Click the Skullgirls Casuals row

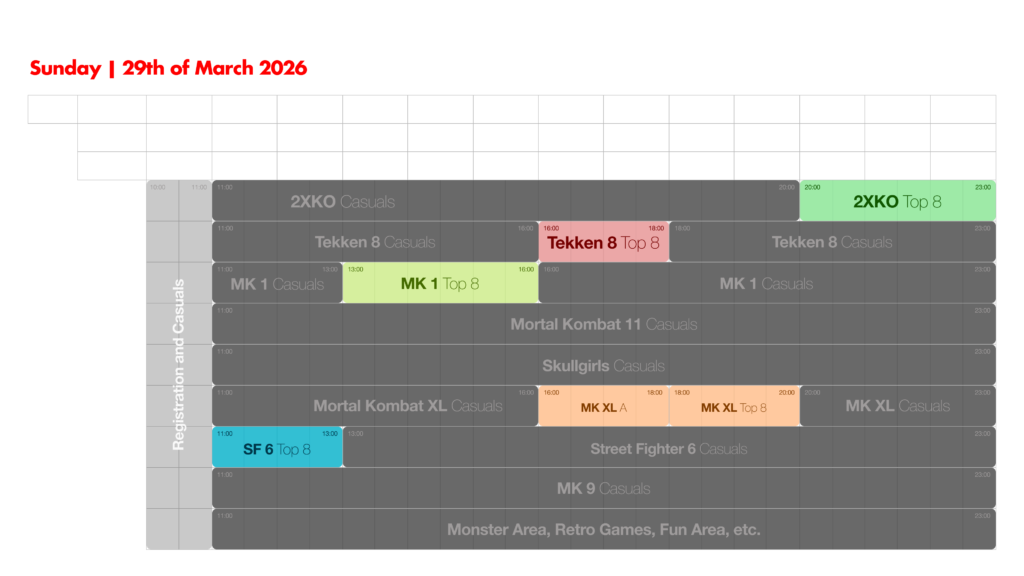point(603,366)
